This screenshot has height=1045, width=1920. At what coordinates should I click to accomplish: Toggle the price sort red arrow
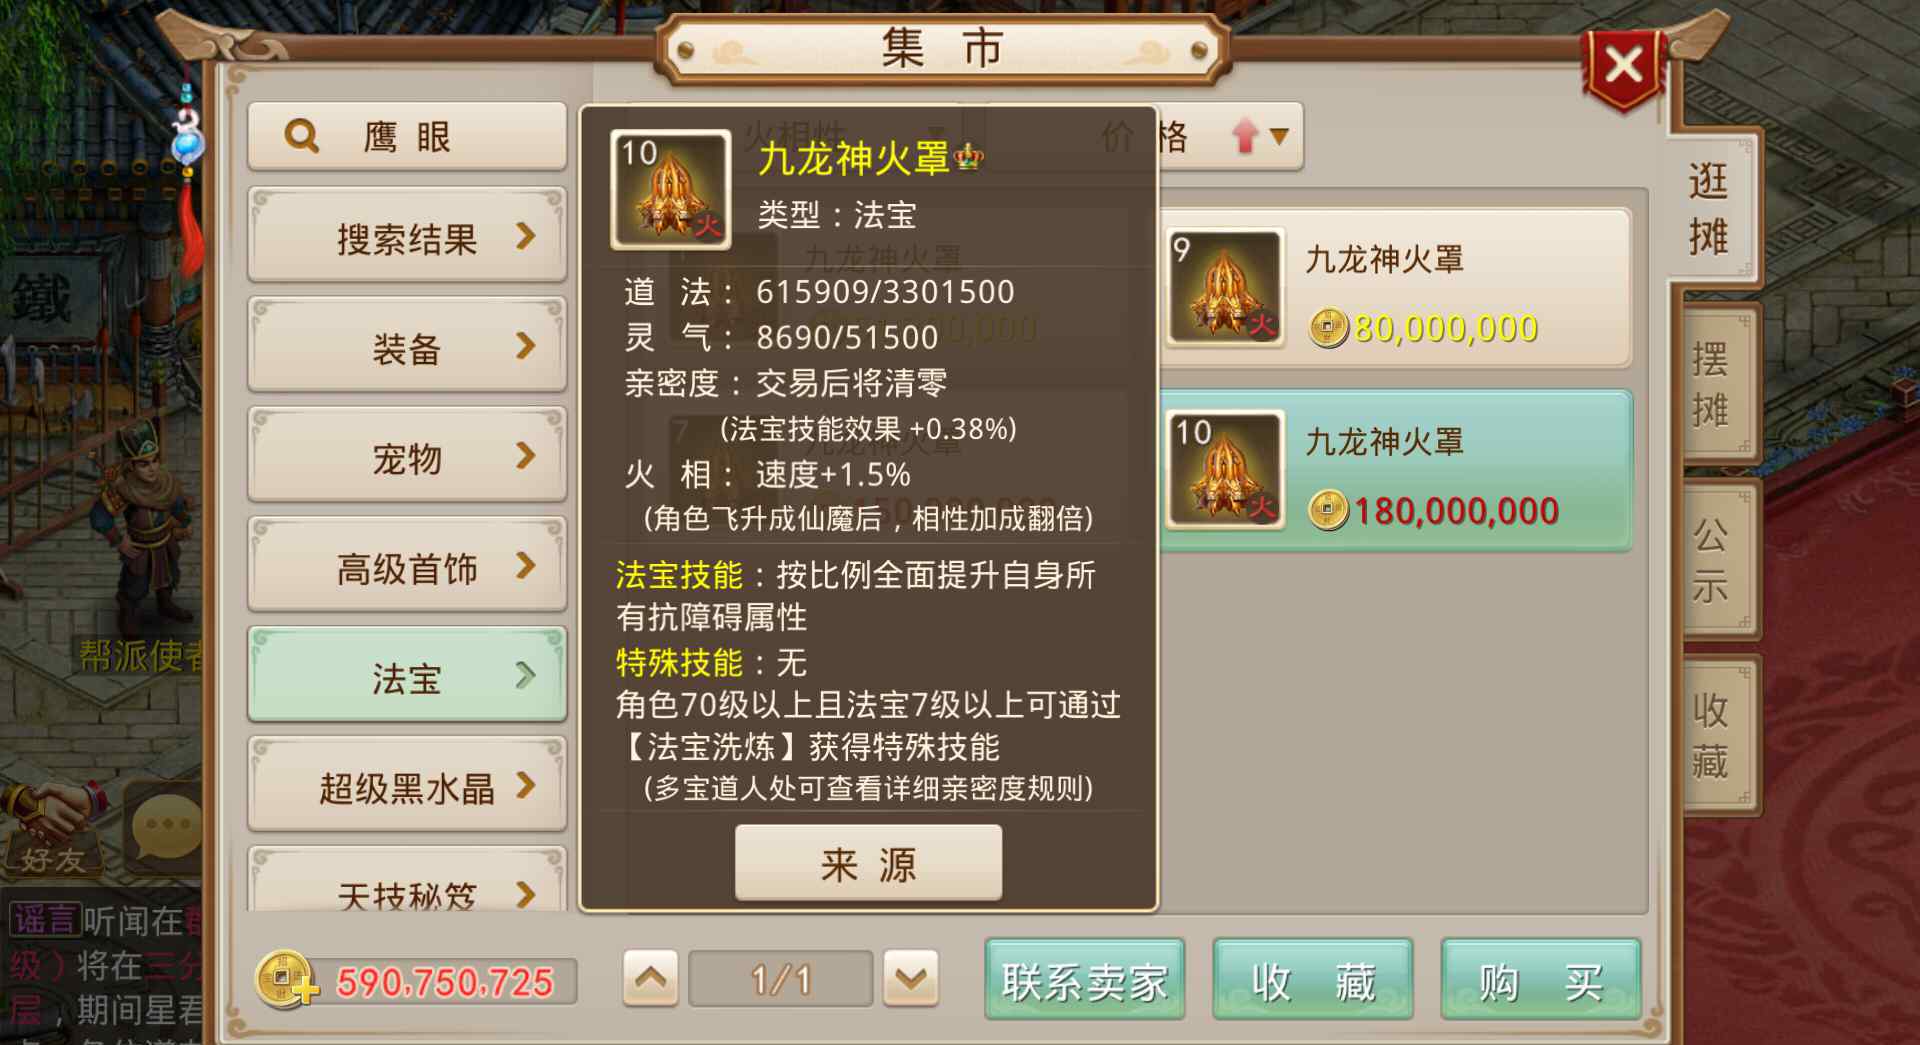1244,135
